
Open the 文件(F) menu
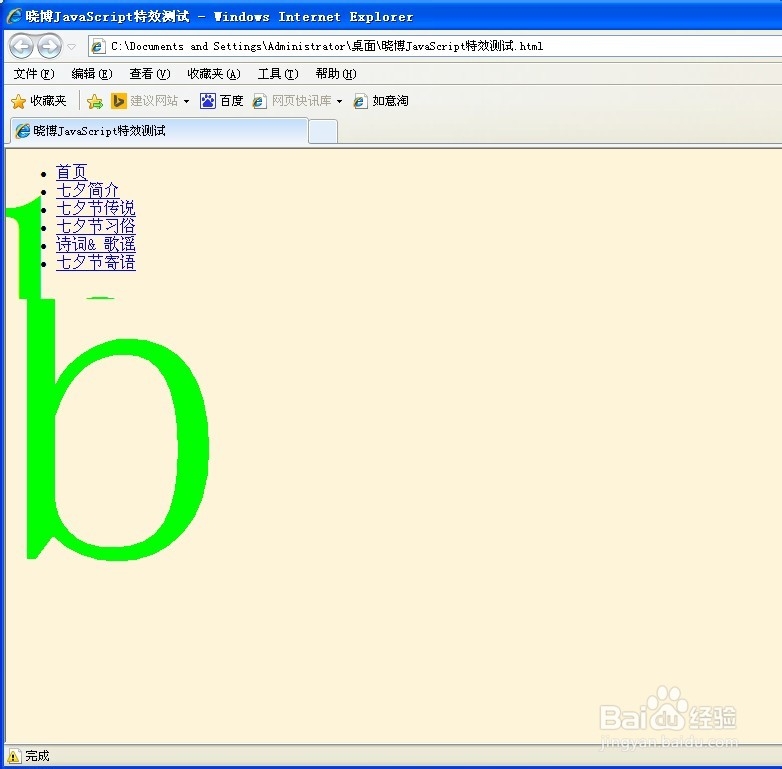(33, 74)
